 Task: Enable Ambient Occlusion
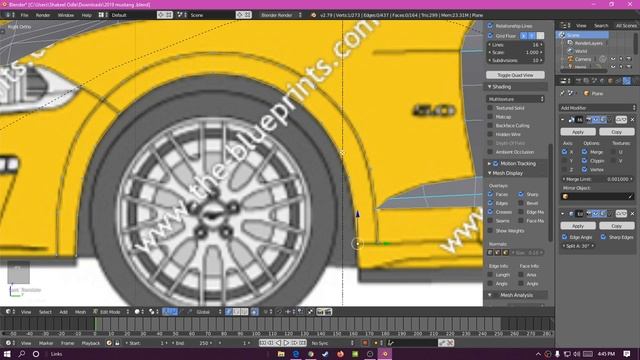(x=490, y=152)
